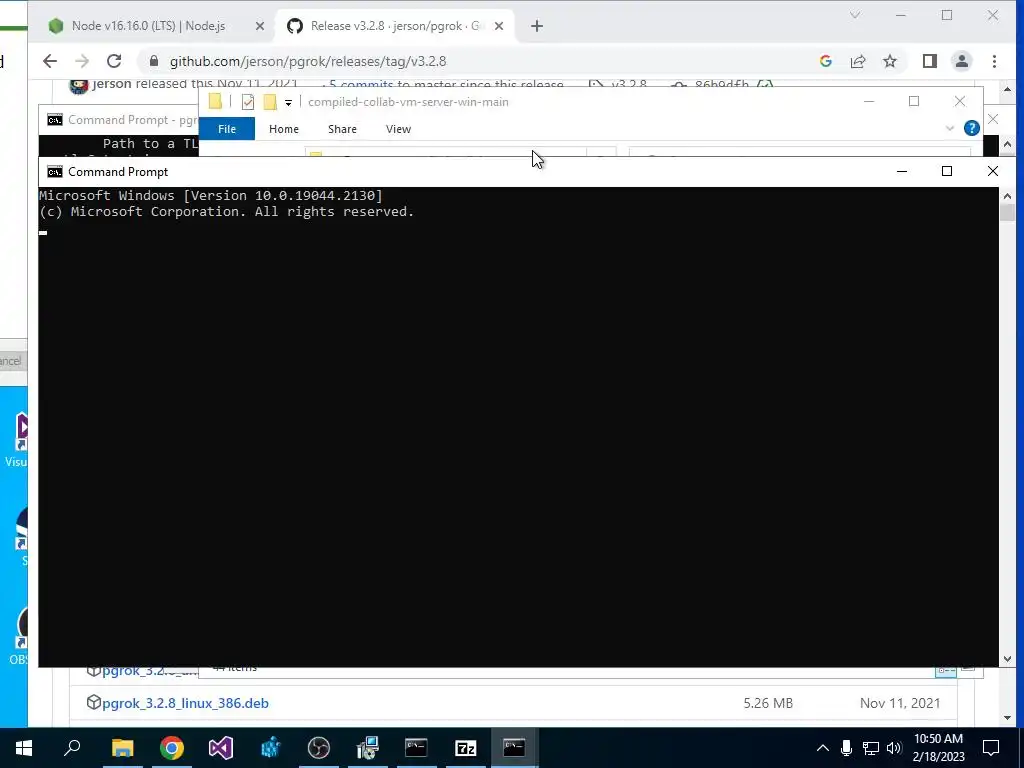Click the Command Prompt scrollbar down arrow

pyautogui.click(x=1007, y=659)
